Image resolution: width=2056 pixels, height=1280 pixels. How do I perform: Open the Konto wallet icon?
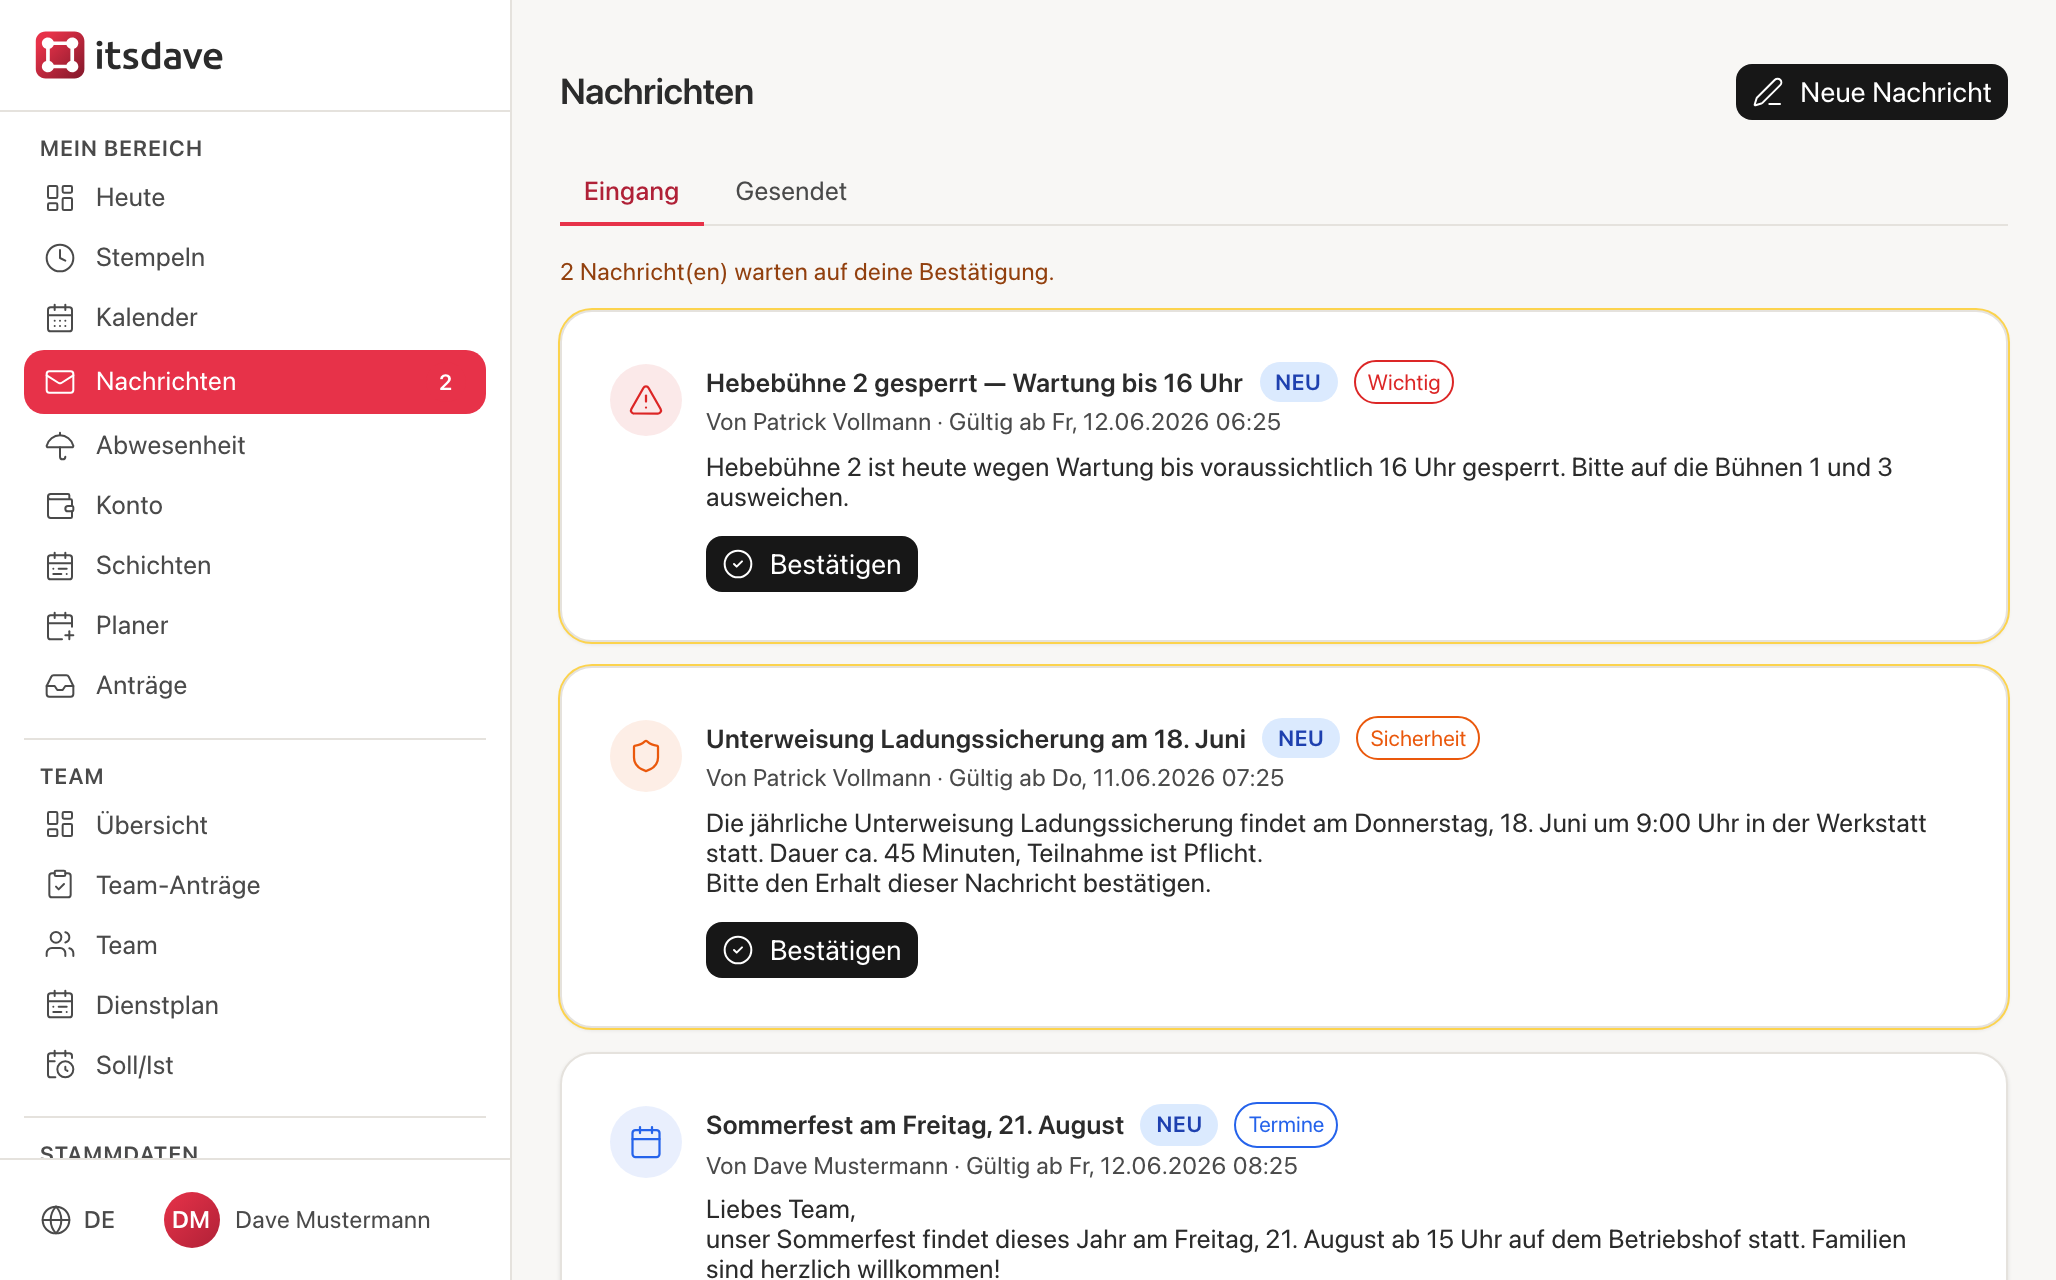click(60, 506)
